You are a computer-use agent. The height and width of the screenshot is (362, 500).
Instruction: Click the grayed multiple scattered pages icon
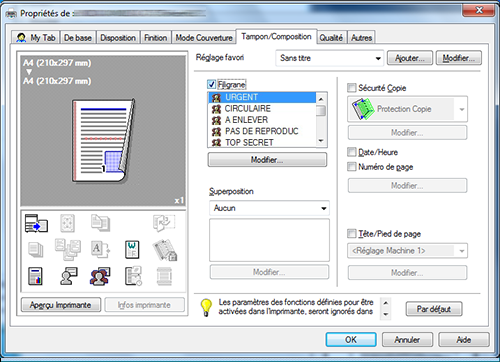click(x=68, y=249)
